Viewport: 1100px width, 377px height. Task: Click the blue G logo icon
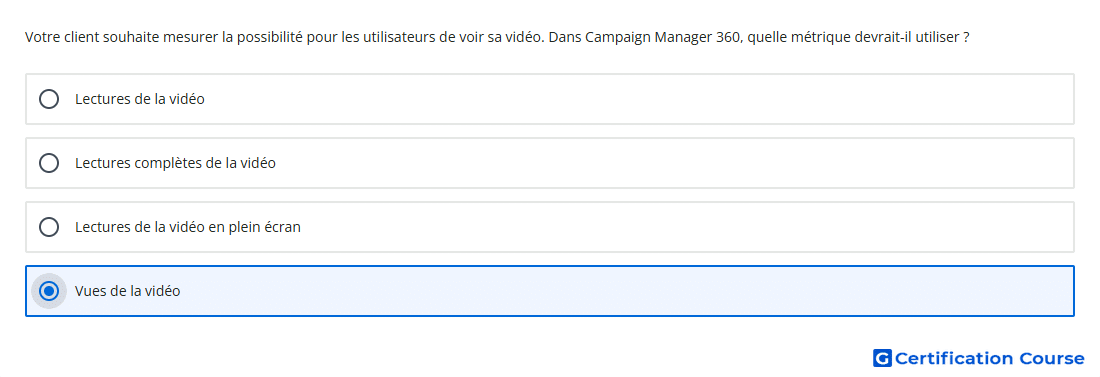pos(882,359)
